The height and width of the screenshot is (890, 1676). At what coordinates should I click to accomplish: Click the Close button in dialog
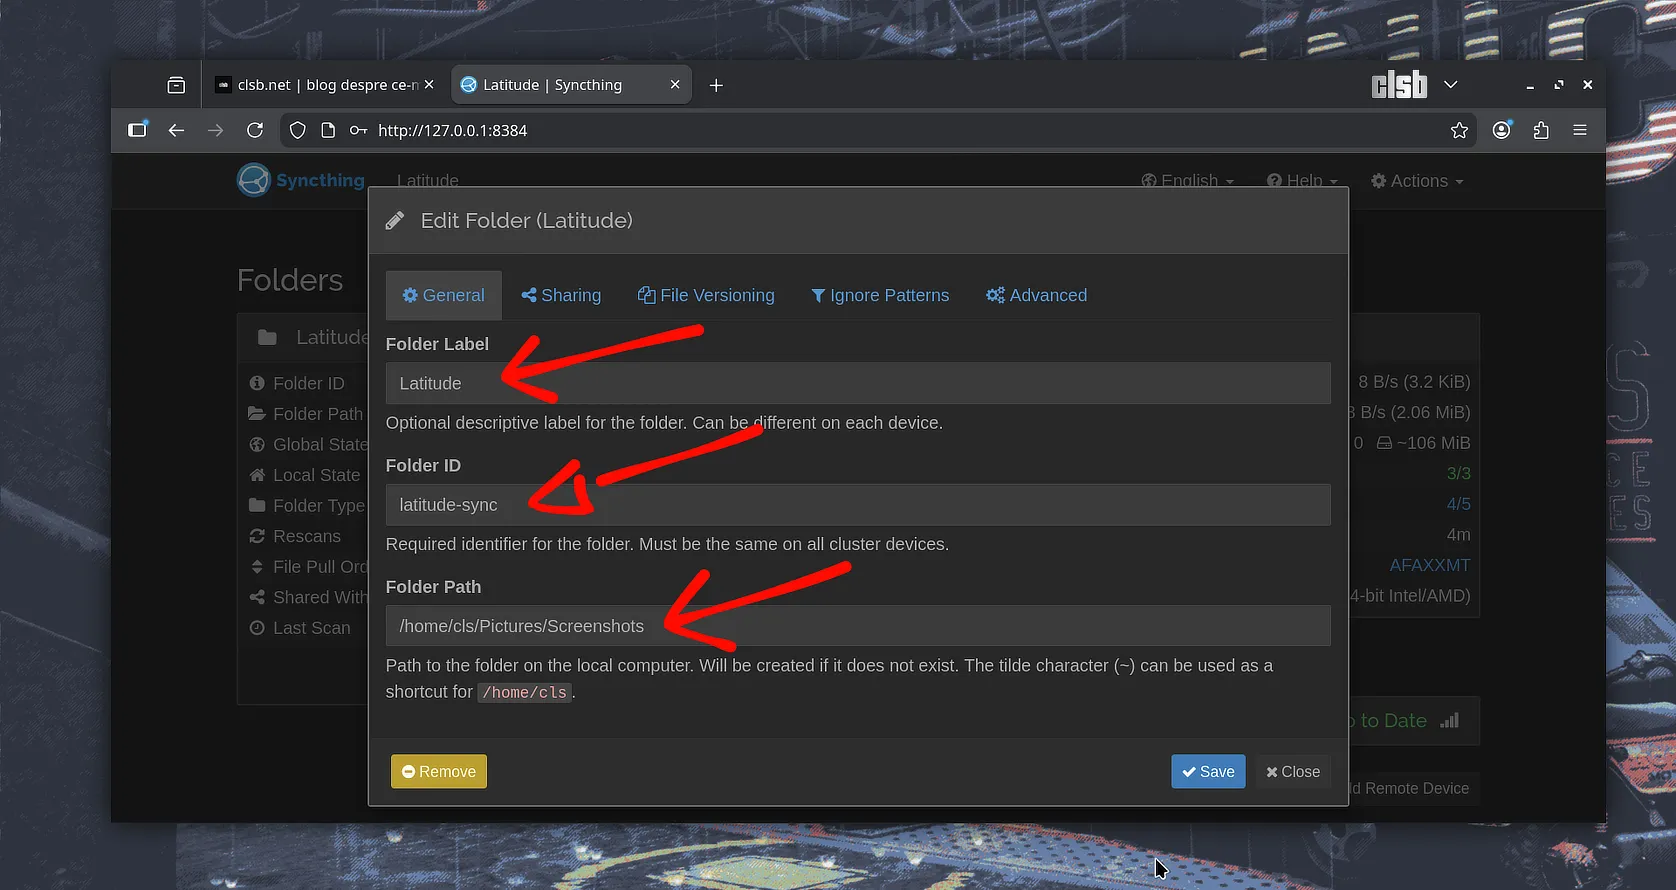pos(1292,771)
